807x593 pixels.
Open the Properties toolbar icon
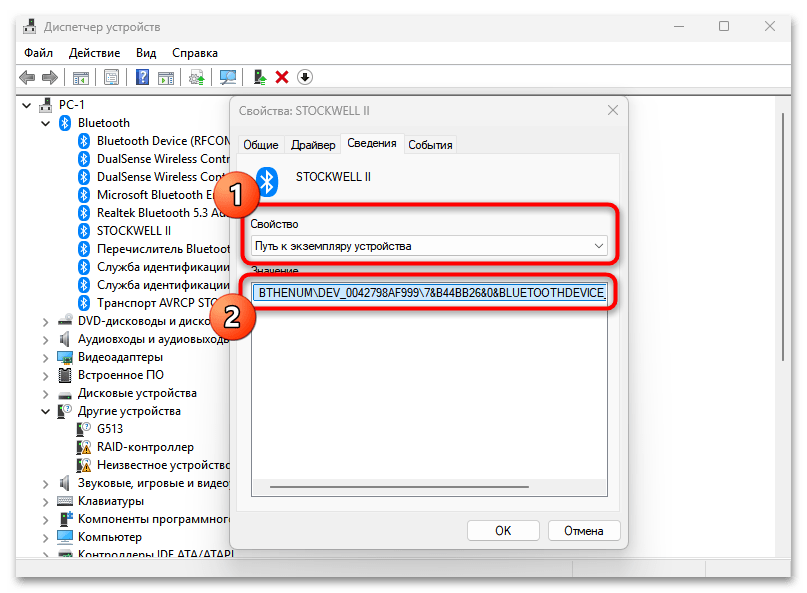(x=111, y=77)
